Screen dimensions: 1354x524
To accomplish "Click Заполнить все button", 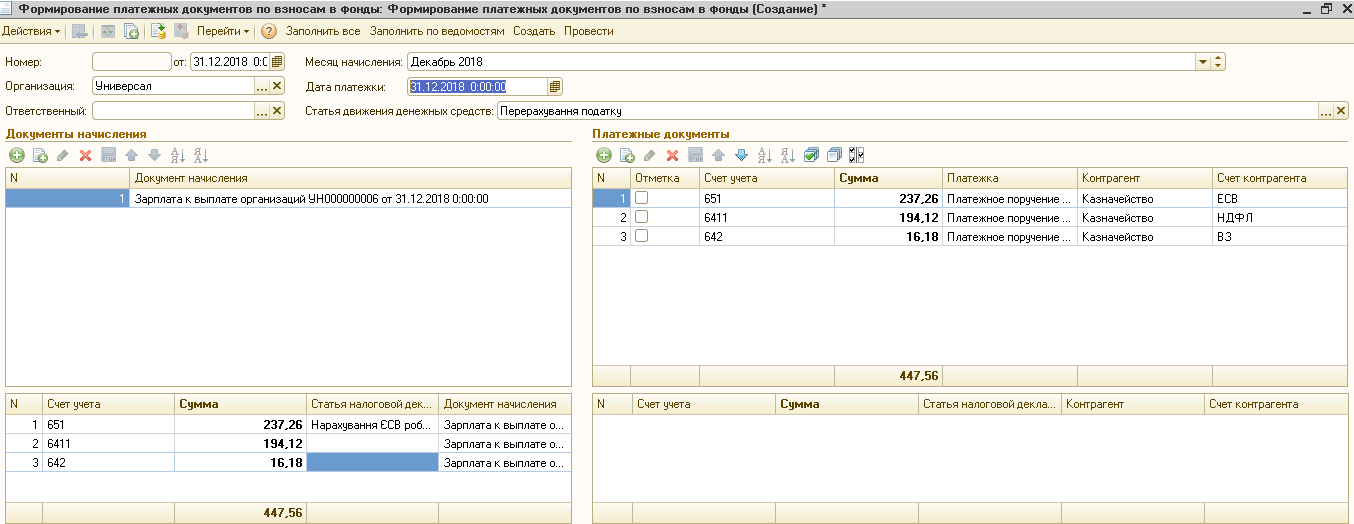I will pyautogui.click(x=323, y=31).
